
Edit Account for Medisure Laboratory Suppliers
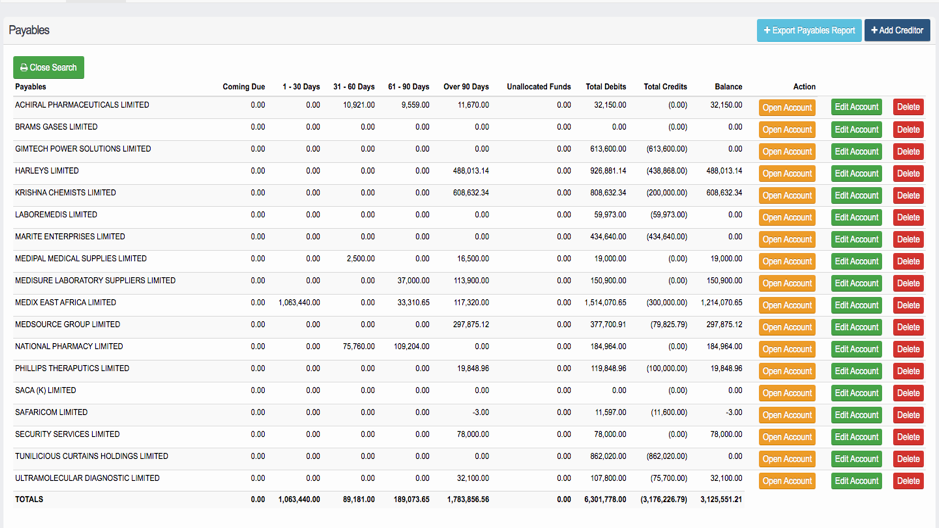click(x=856, y=283)
